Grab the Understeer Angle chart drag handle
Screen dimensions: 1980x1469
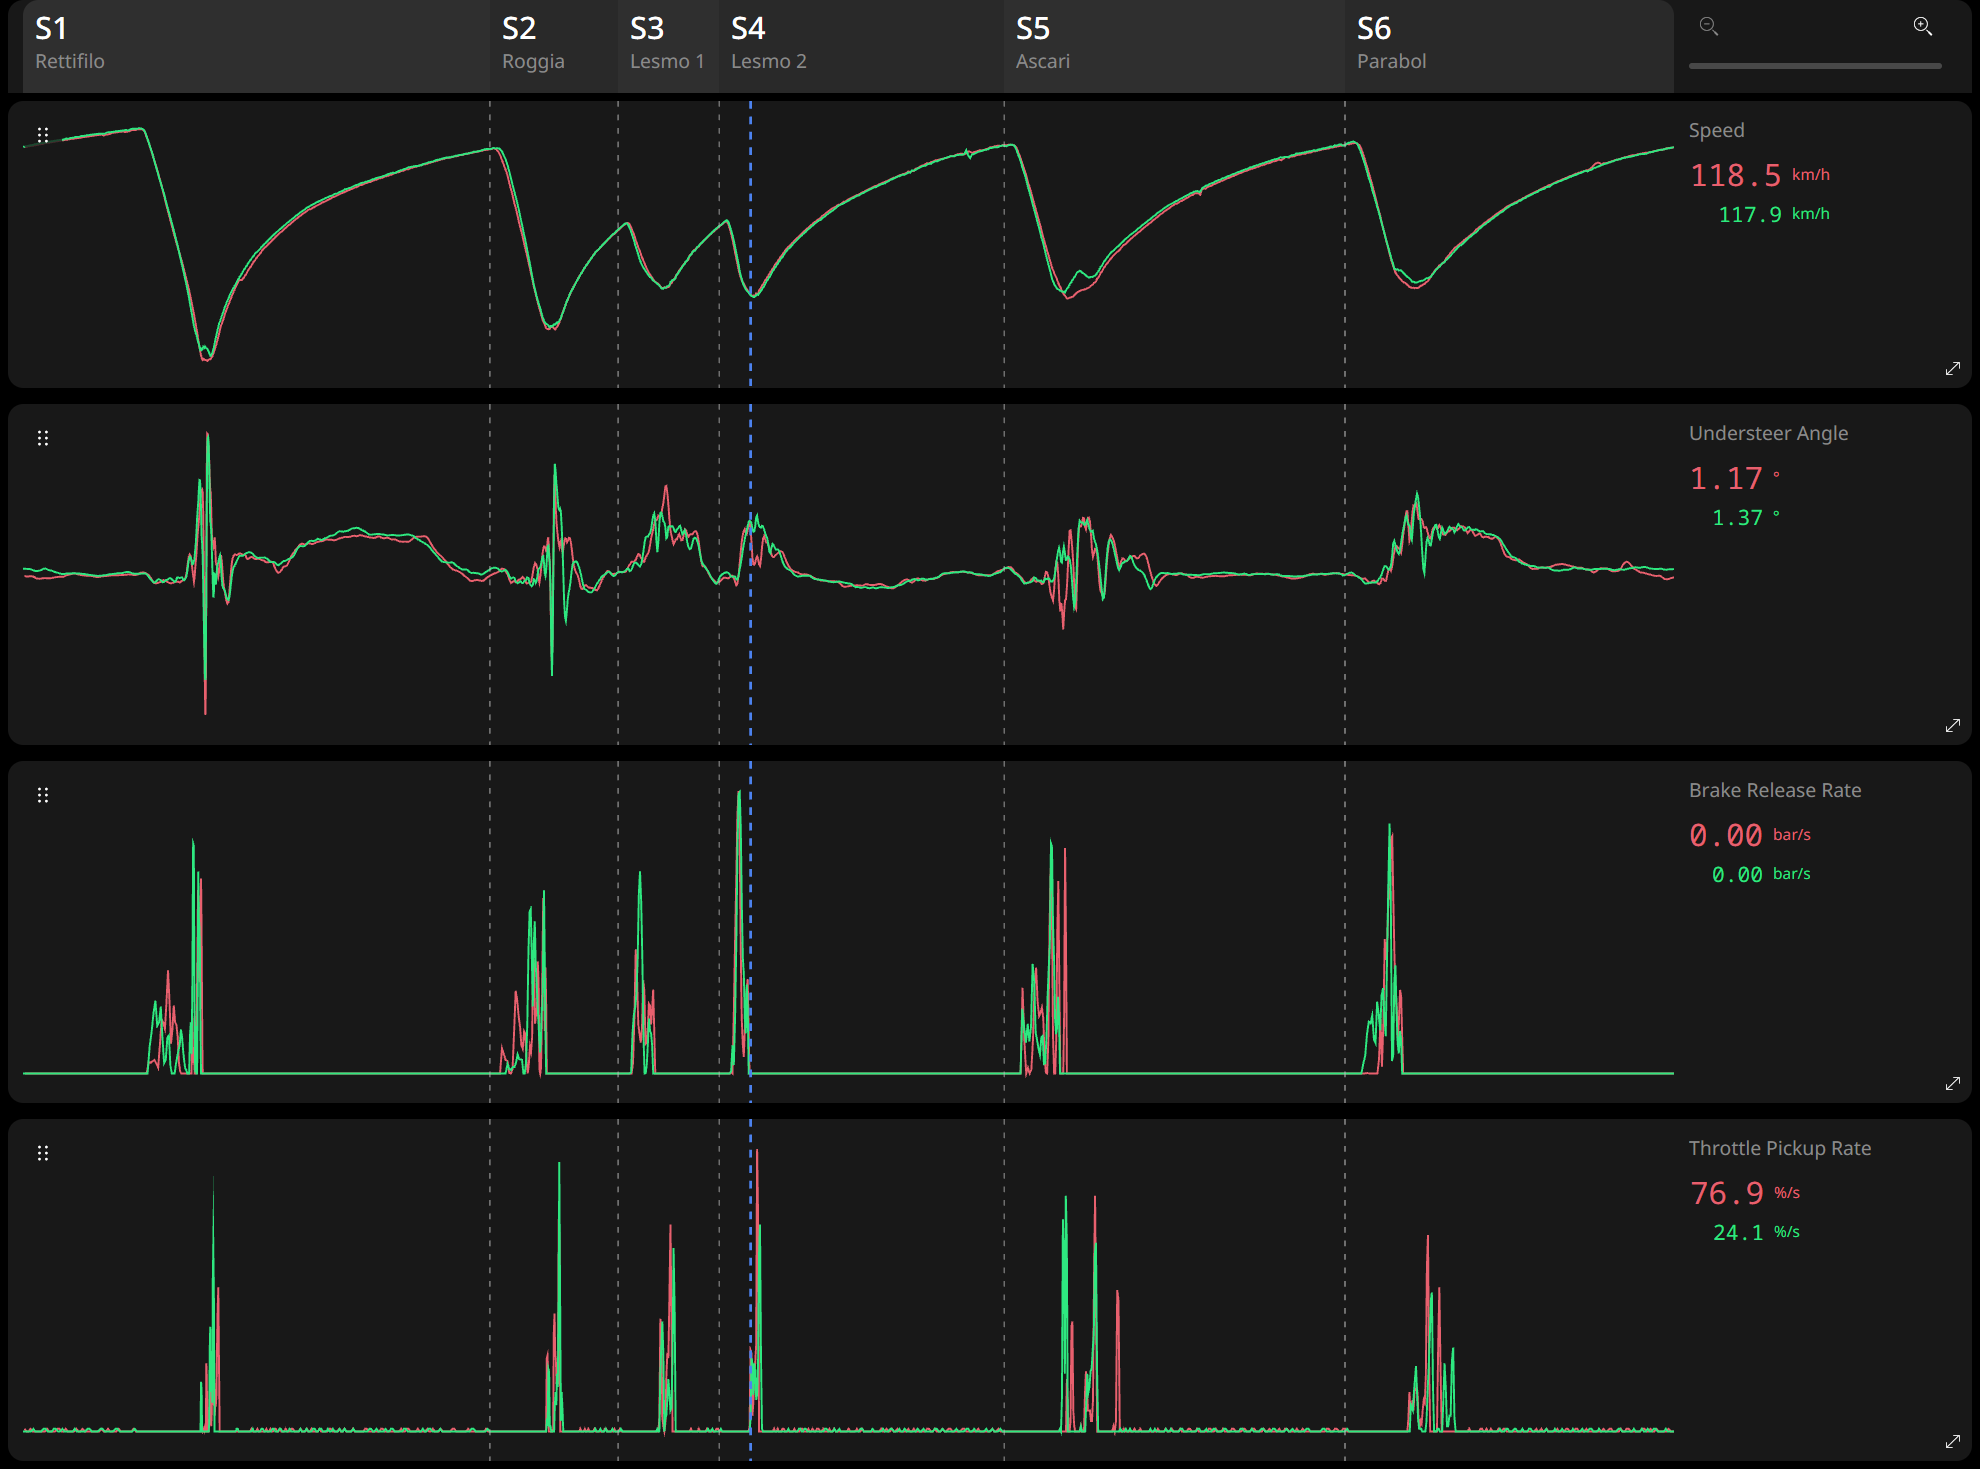click(43, 438)
